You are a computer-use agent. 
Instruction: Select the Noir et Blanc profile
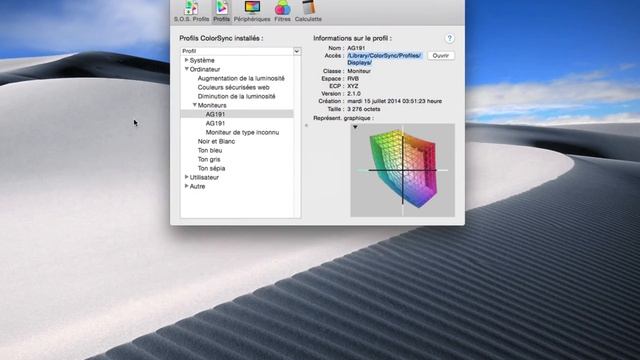216,141
